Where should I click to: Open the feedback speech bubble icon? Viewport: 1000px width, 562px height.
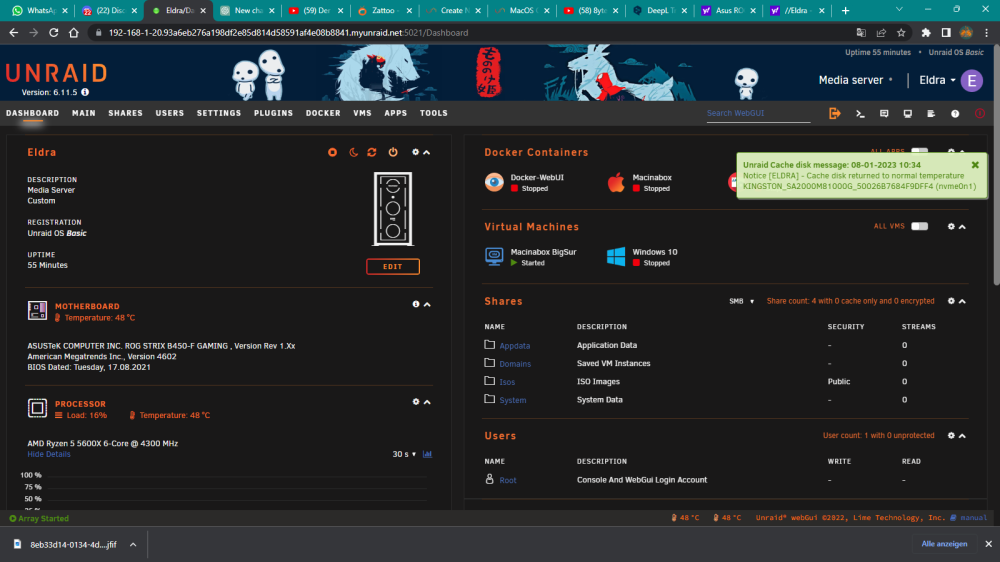[x=884, y=114]
